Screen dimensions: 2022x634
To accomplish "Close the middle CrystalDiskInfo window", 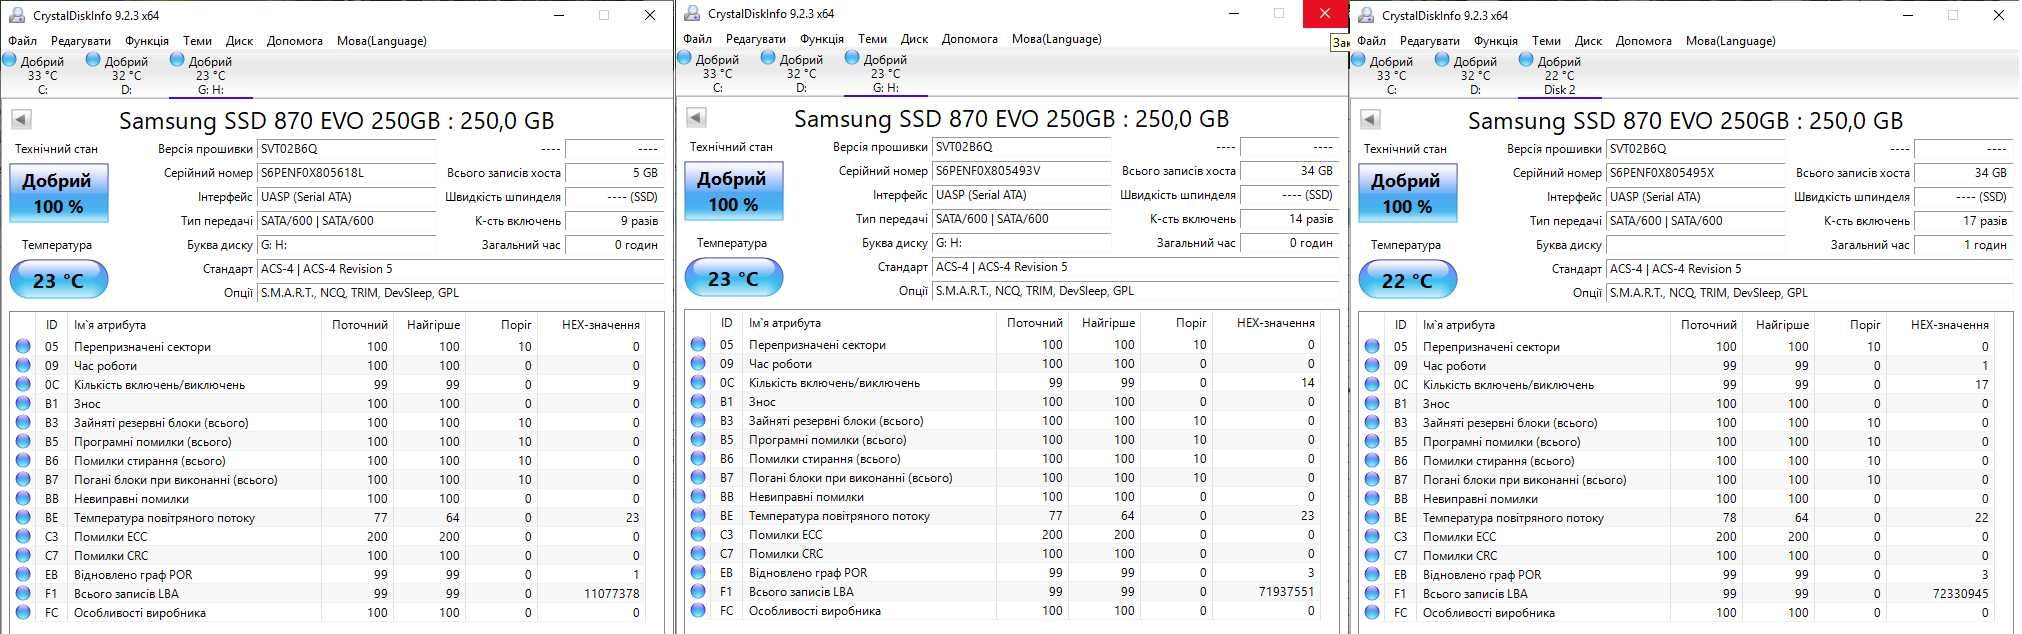I will click(x=1324, y=13).
